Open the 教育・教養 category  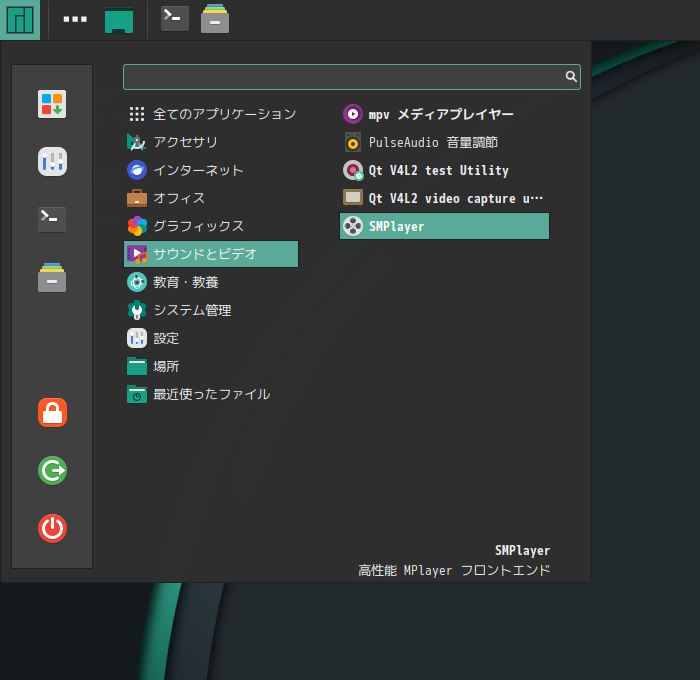click(211, 282)
